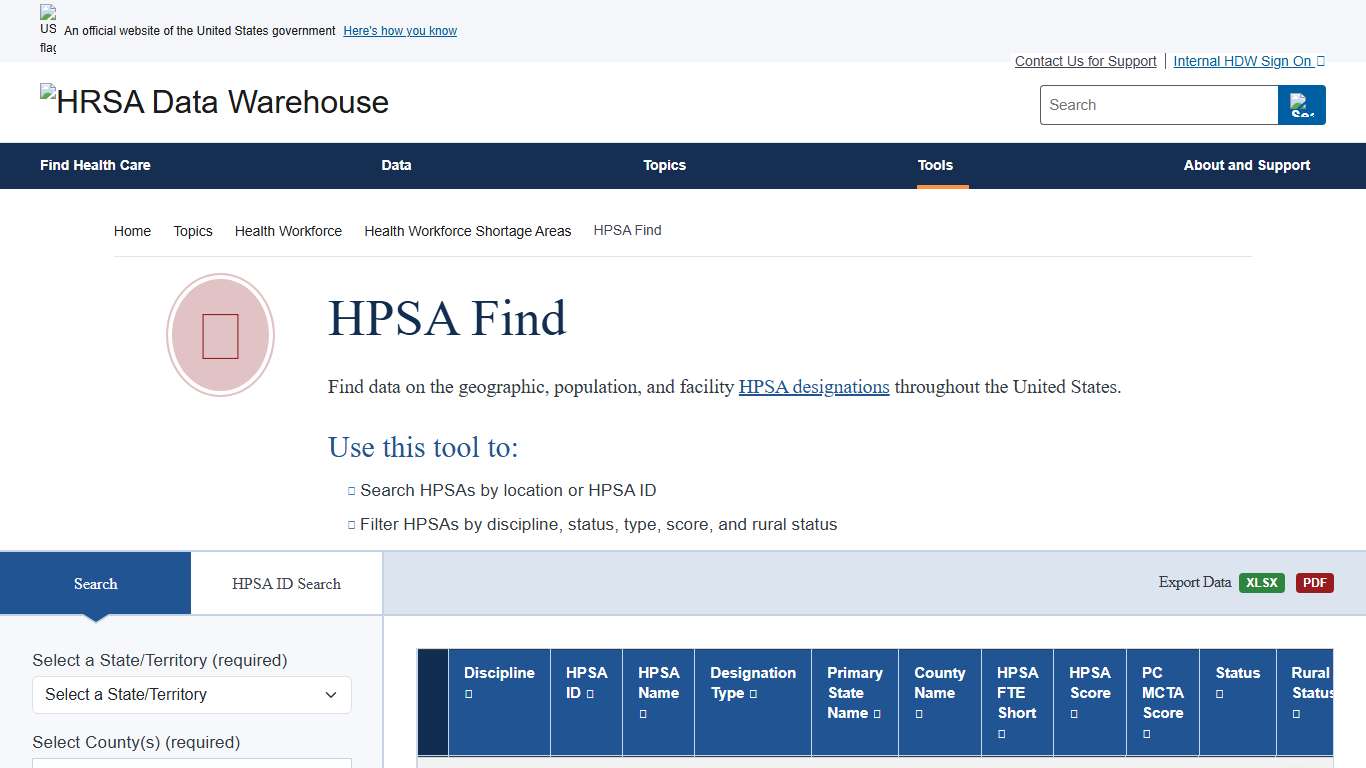
Task: Expand Here's how you know
Action: point(399,31)
